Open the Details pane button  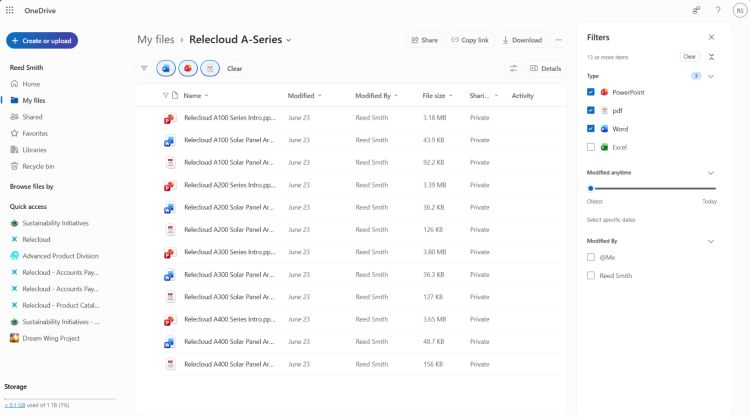click(x=546, y=68)
